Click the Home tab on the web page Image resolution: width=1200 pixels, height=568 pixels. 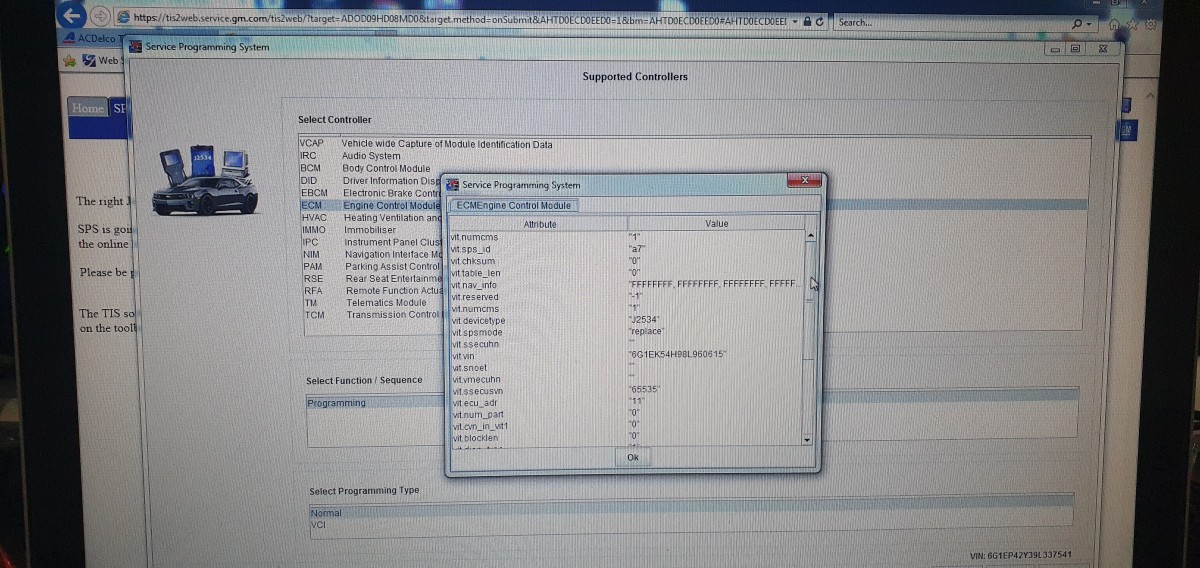point(87,108)
